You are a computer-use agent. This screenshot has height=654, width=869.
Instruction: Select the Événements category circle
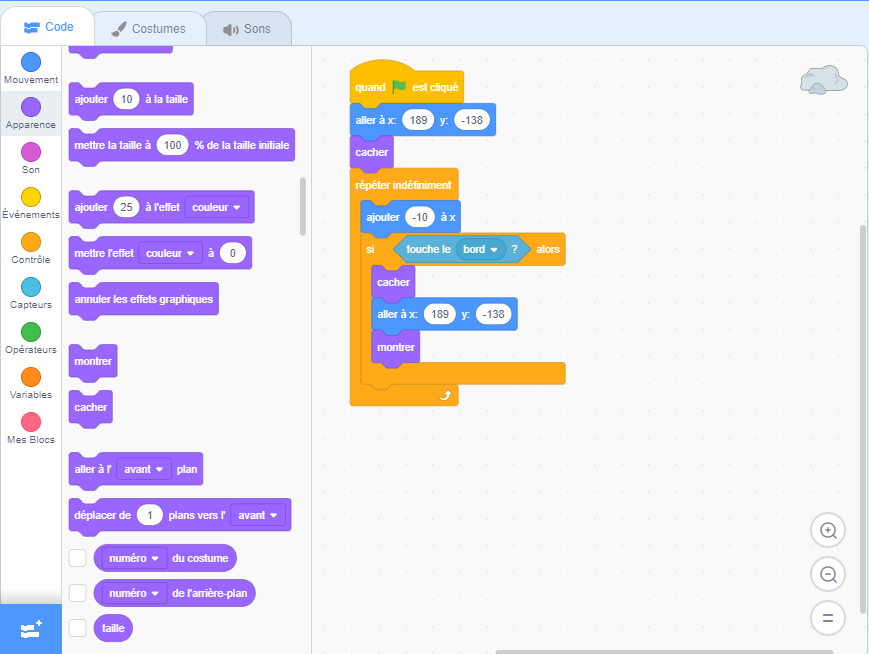pyautogui.click(x=31, y=197)
